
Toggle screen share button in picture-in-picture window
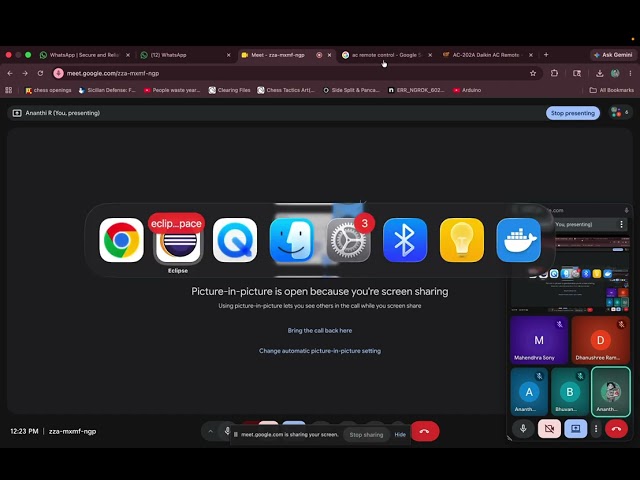click(x=576, y=429)
